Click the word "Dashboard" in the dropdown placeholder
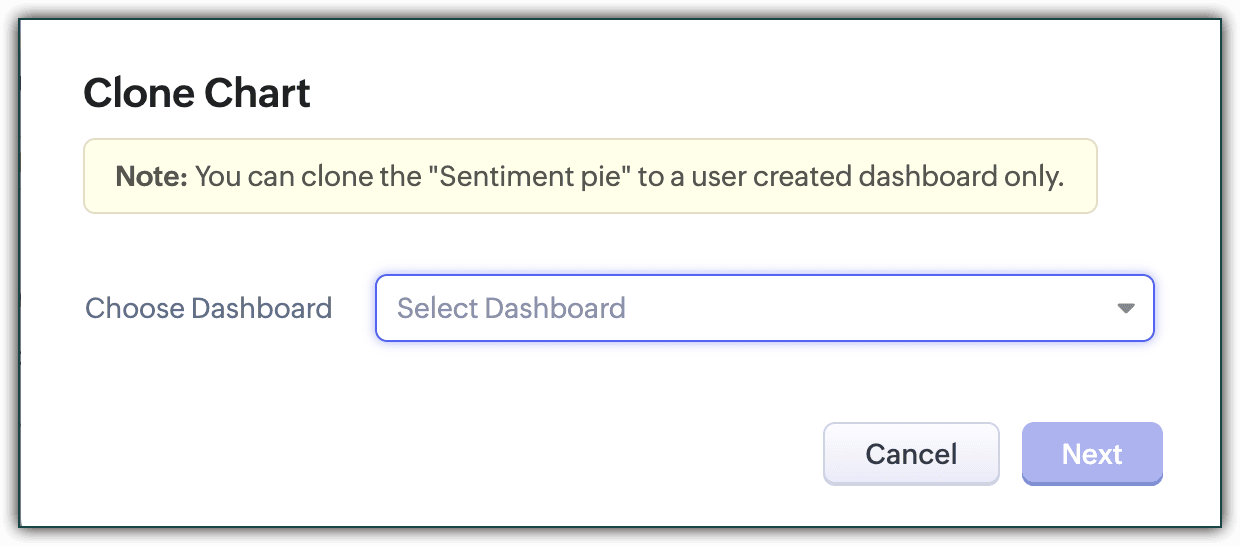This screenshot has width=1240, height=546. (x=554, y=308)
